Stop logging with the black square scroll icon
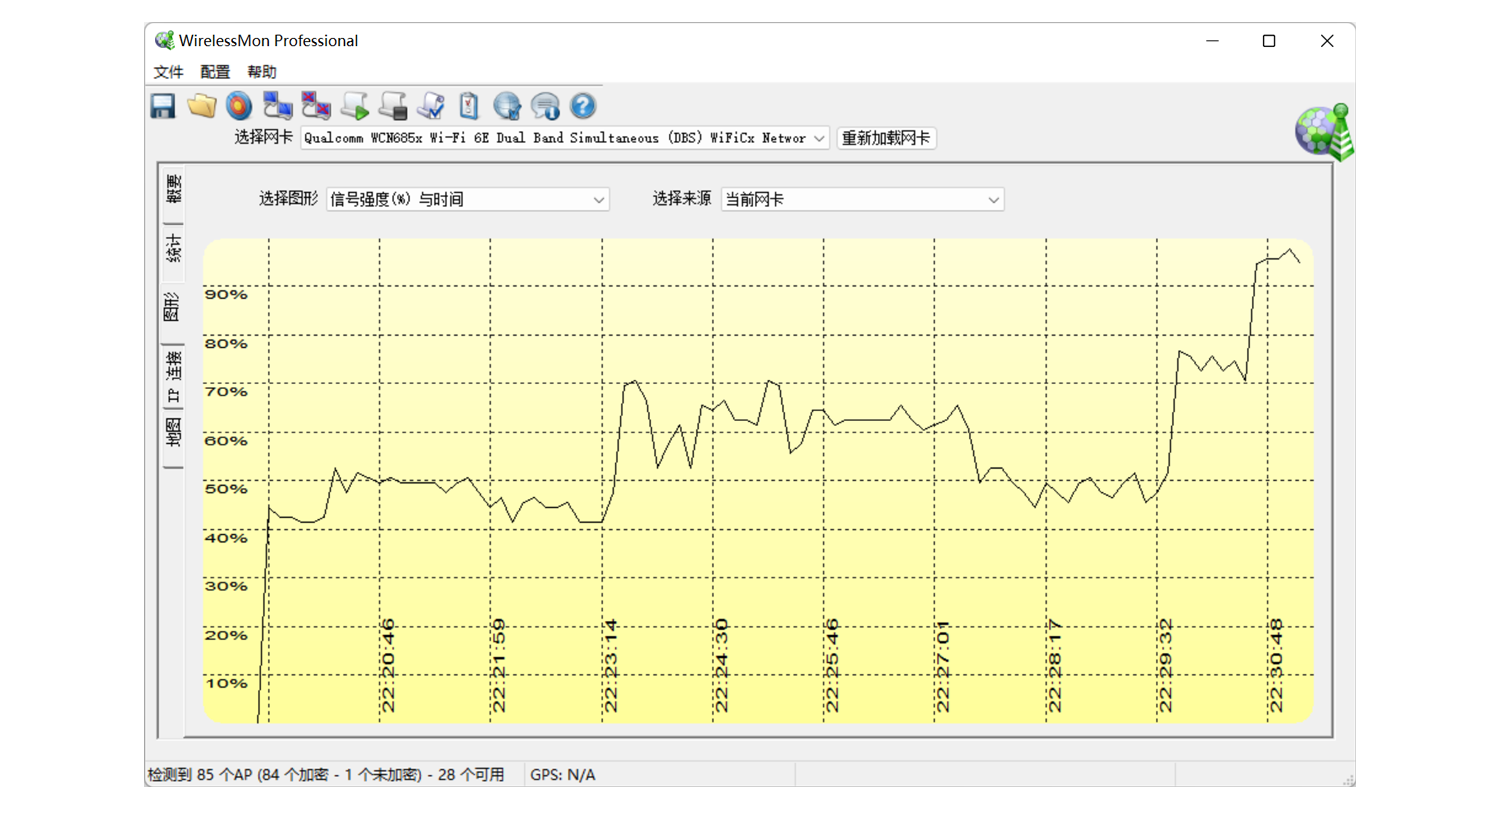This screenshot has height=819, width=1500. click(x=393, y=105)
